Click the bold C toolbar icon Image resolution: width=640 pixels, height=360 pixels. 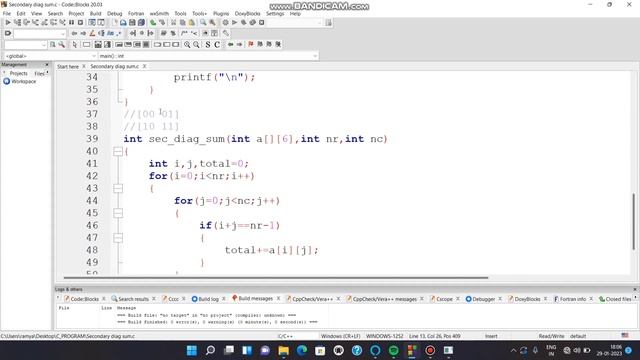click(x=217, y=44)
